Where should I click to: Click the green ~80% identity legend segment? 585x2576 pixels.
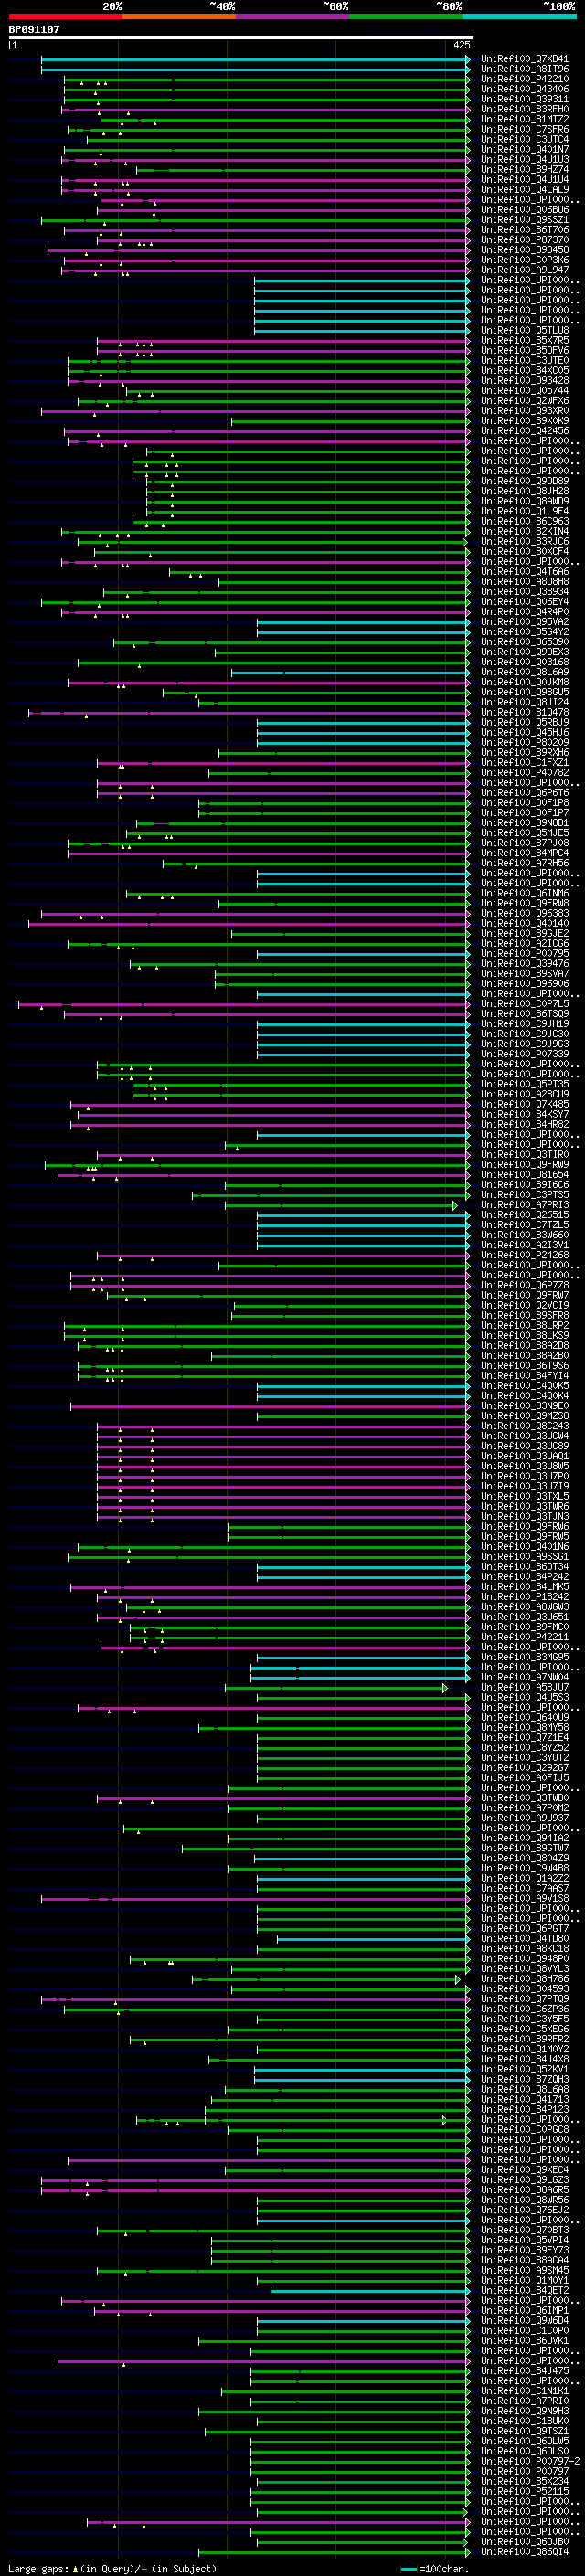[x=406, y=16]
